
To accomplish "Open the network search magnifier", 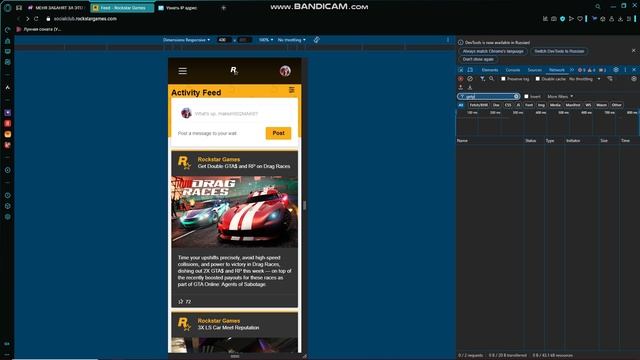I will (x=492, y=79).
